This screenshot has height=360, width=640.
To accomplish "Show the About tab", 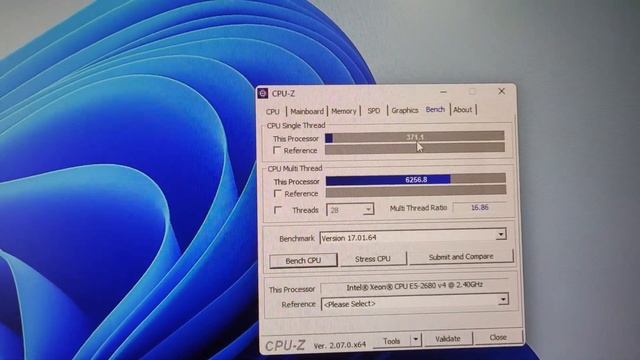I will [x=462, y=109].
